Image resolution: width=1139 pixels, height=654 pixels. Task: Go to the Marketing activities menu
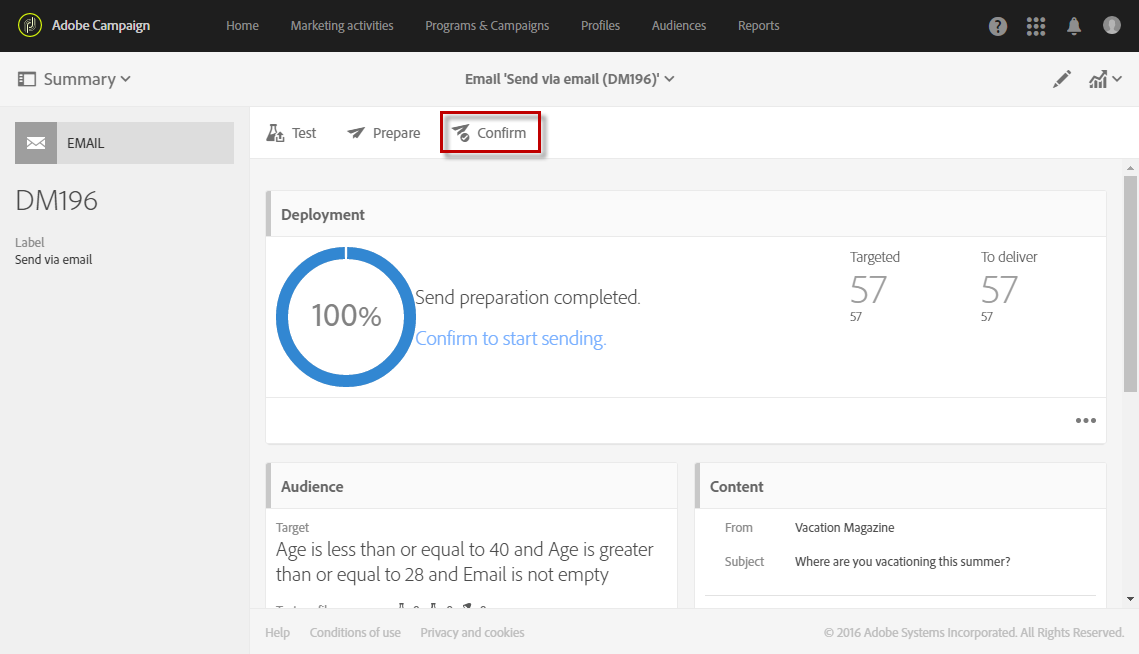[x=342, y=26]
